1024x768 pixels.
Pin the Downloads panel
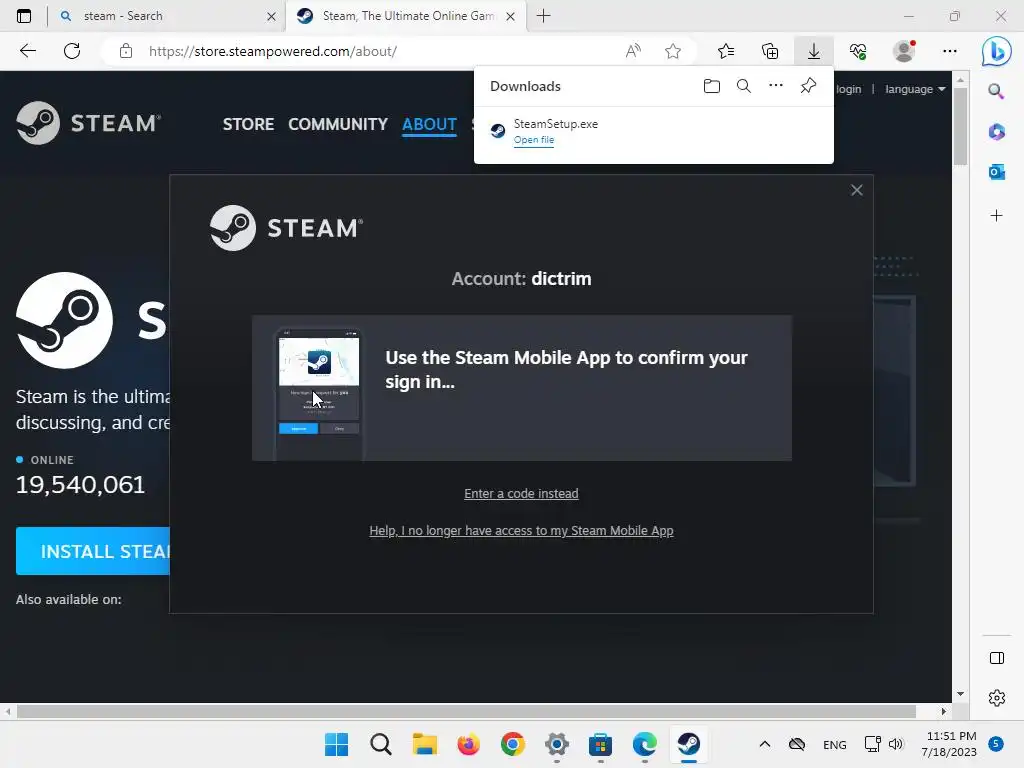808,86
